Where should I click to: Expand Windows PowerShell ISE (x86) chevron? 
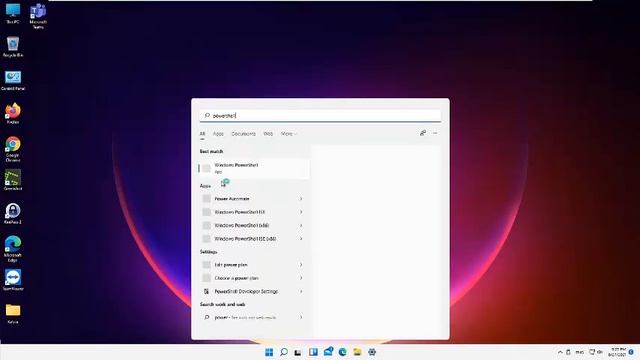(301, 239)
